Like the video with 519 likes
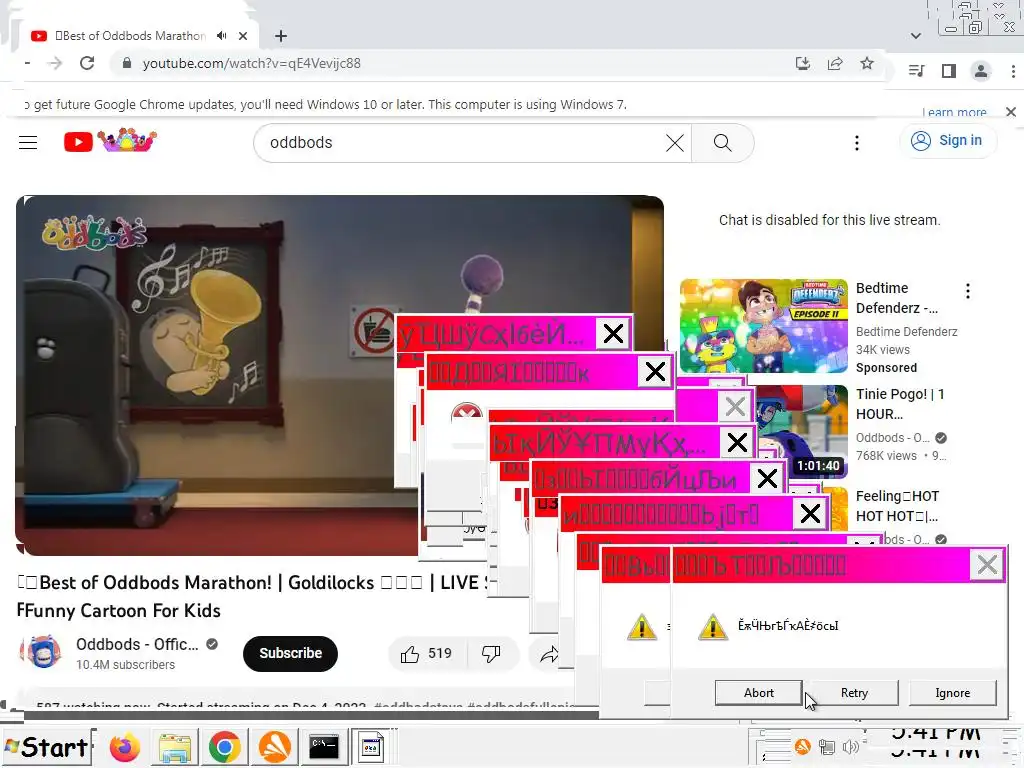Viewport: 1024px width, 768px height. (x=428, y=654)
